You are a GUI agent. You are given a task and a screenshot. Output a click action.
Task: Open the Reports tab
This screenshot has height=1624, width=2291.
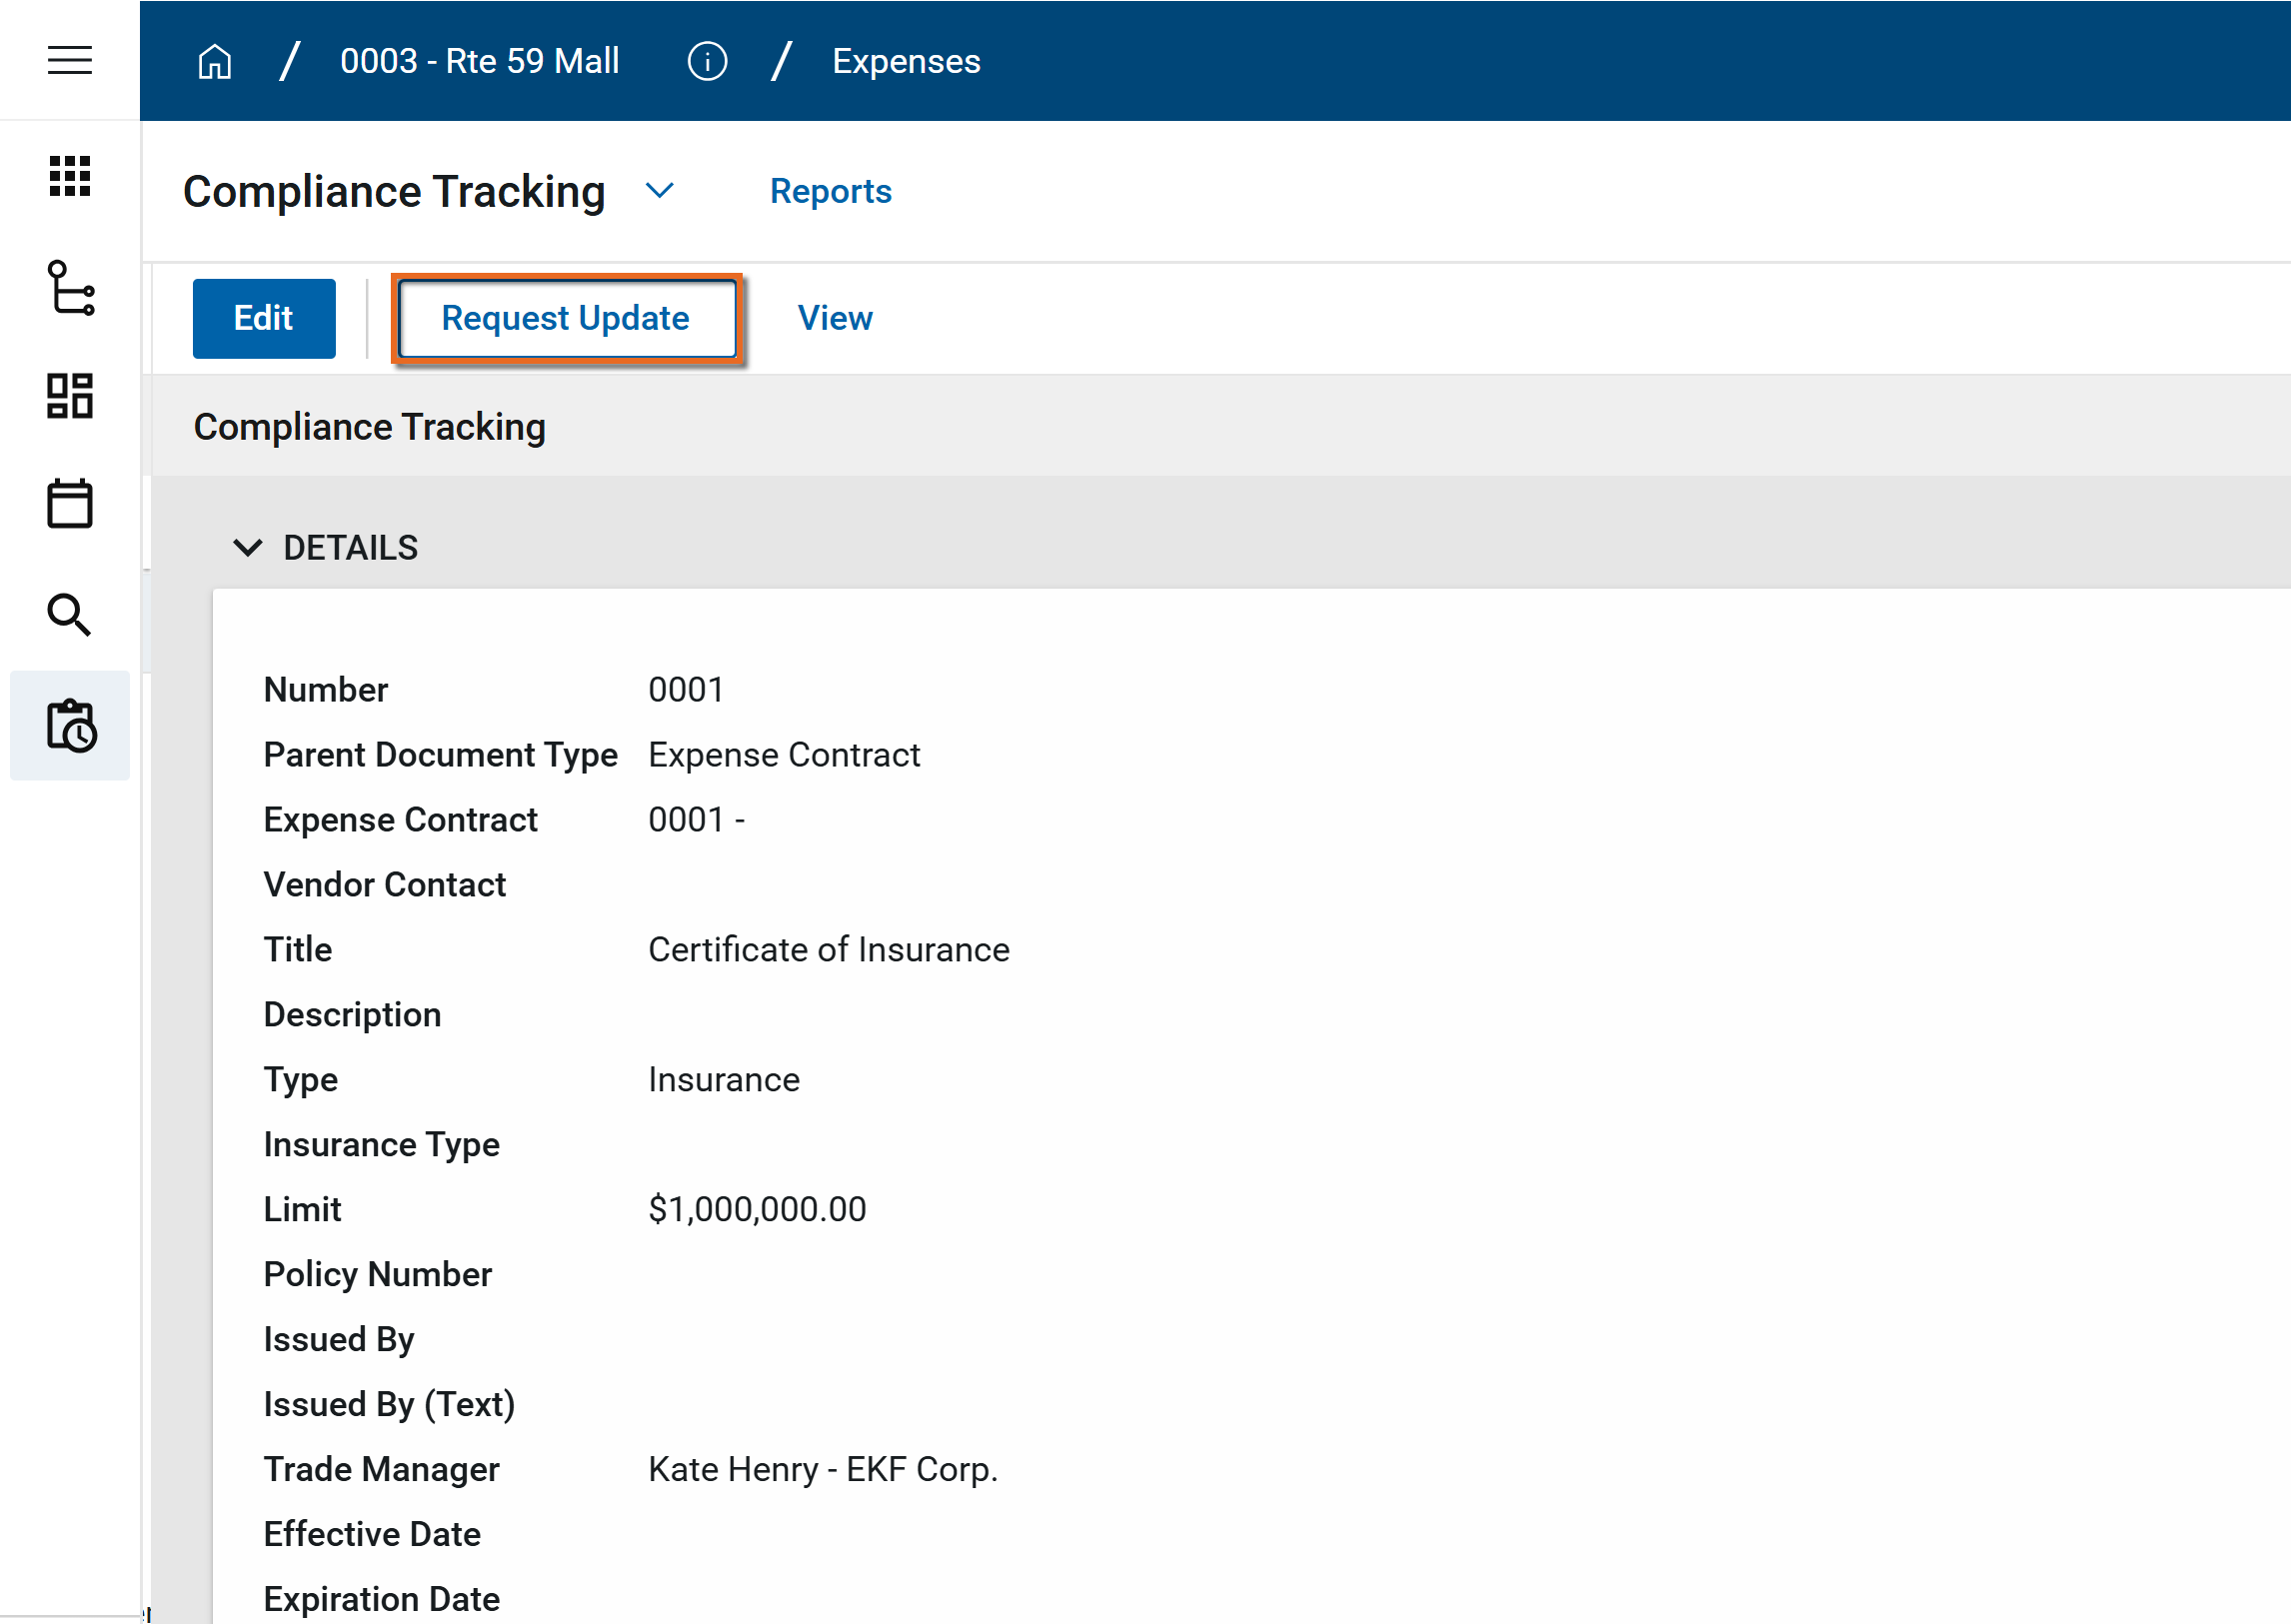830,191
